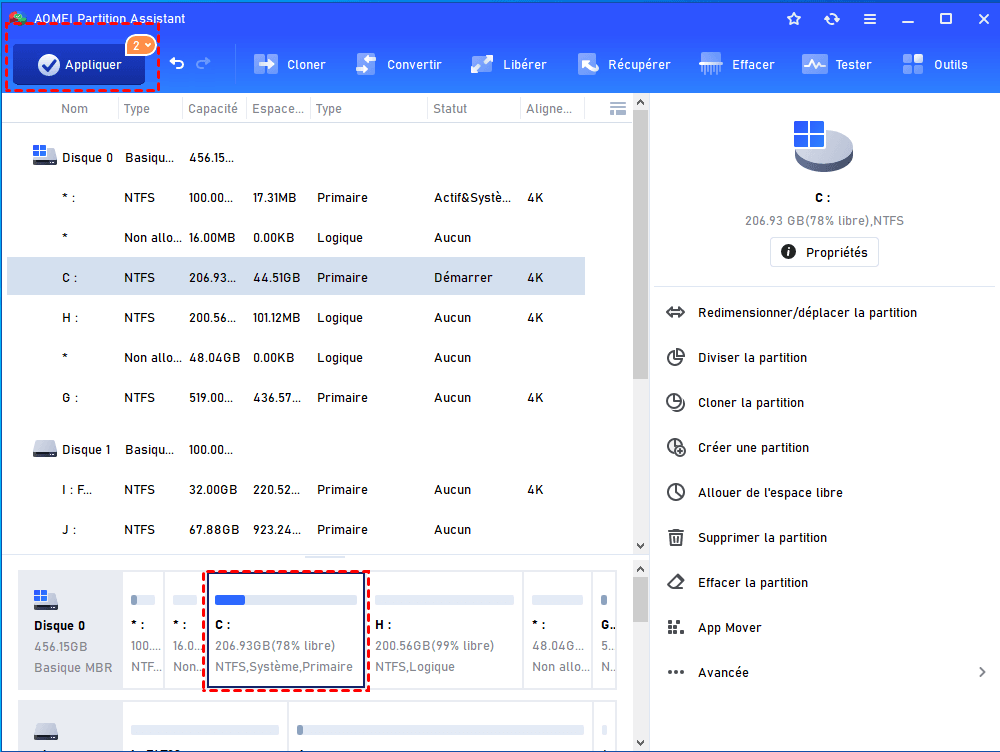1000x752 pixels.
Task: Select the 48.04GB unallocated row
Action: click(x=296, y=358)
